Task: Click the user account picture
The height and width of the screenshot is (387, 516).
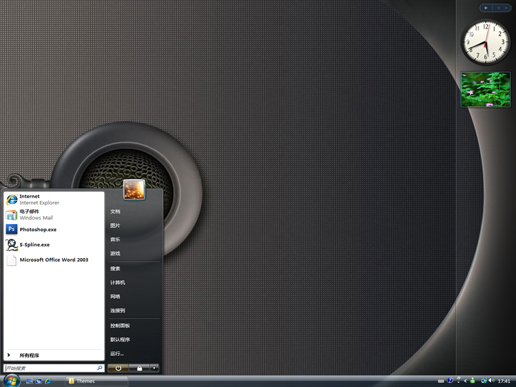Action: coord(134,189)
